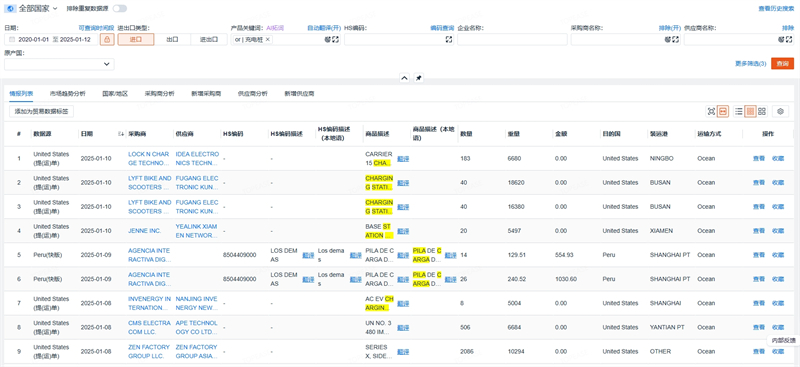Click 添加为贸易数据标签 button
Image resolution: width=800 pixels, height=367 pixels.
click(42, 111)
